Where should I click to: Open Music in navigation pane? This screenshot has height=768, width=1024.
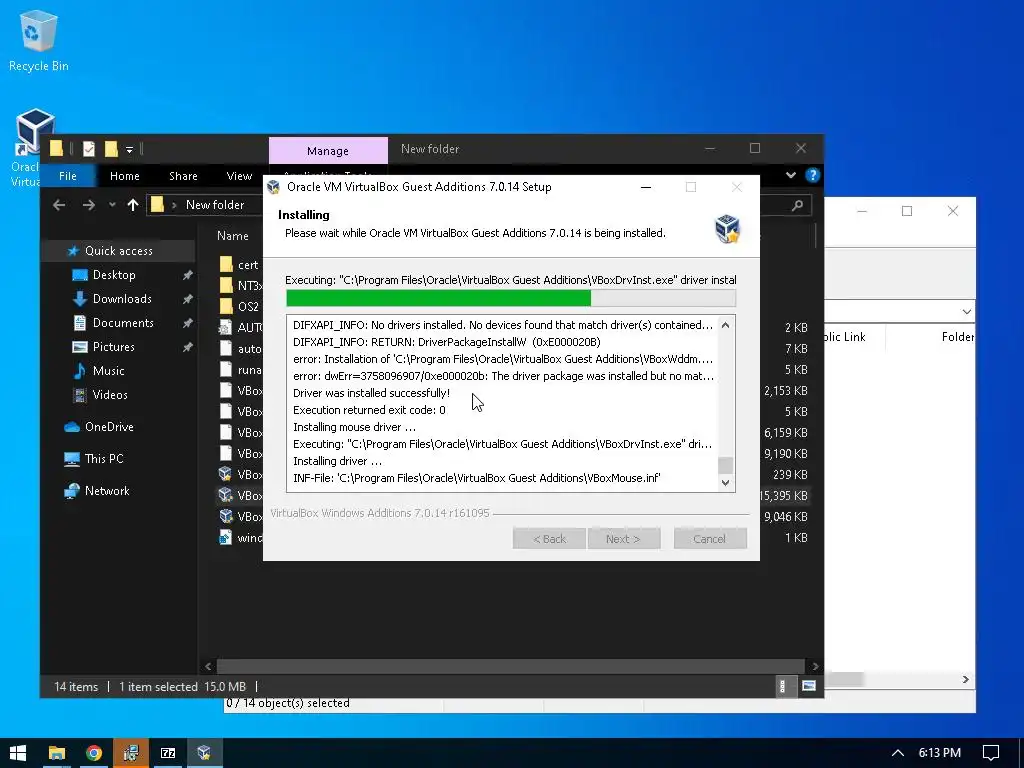click(108, 371)
